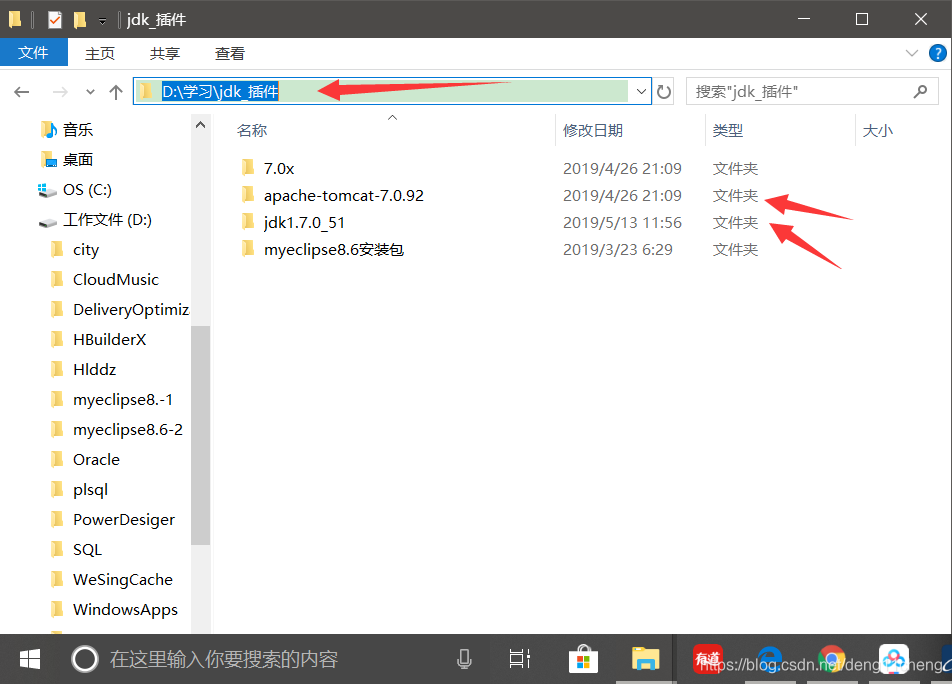952x684 pixels.
Task: Click the Help question mark icon
Action: [x=937, y=53]
